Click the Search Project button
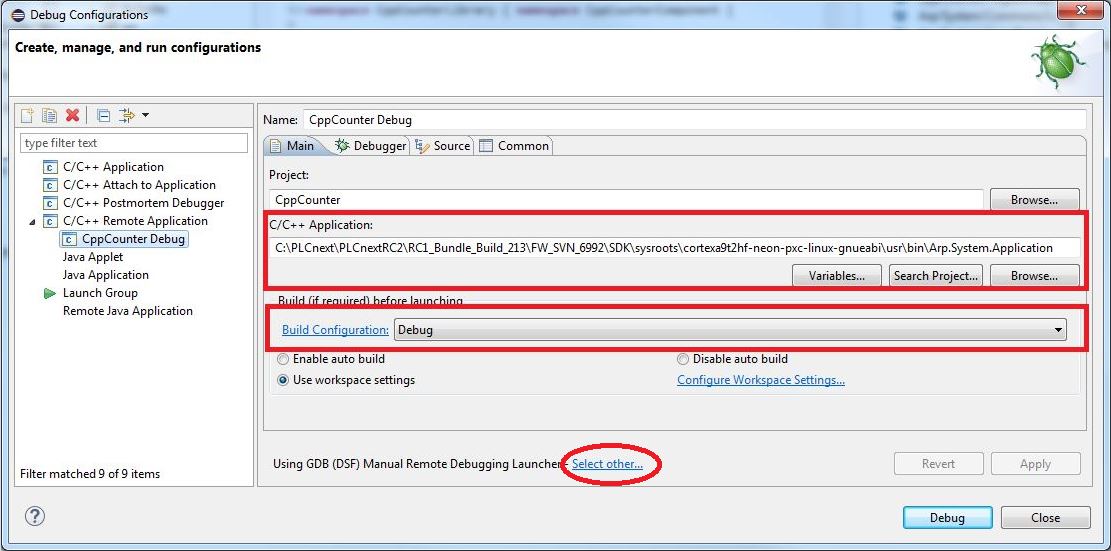Screen dimensions: 1111x551 tap(936, 276)
